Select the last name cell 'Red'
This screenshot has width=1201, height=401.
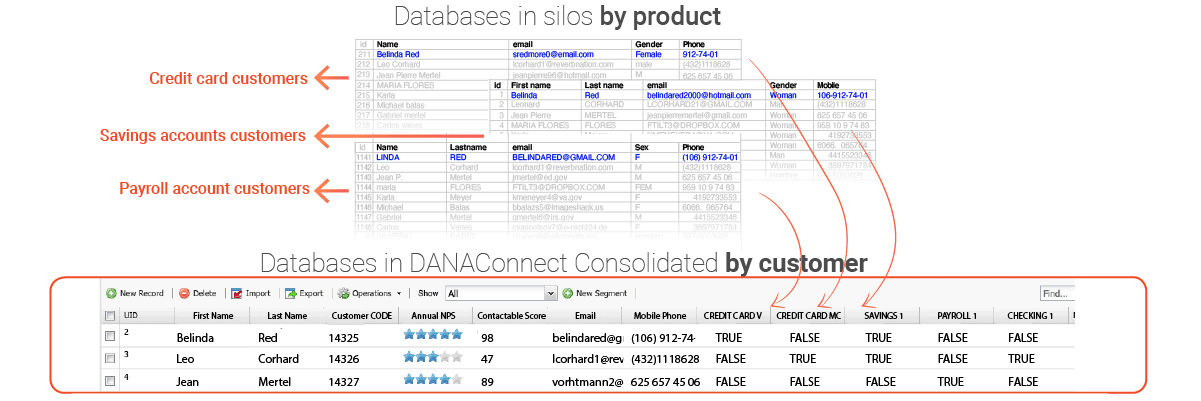268,338
